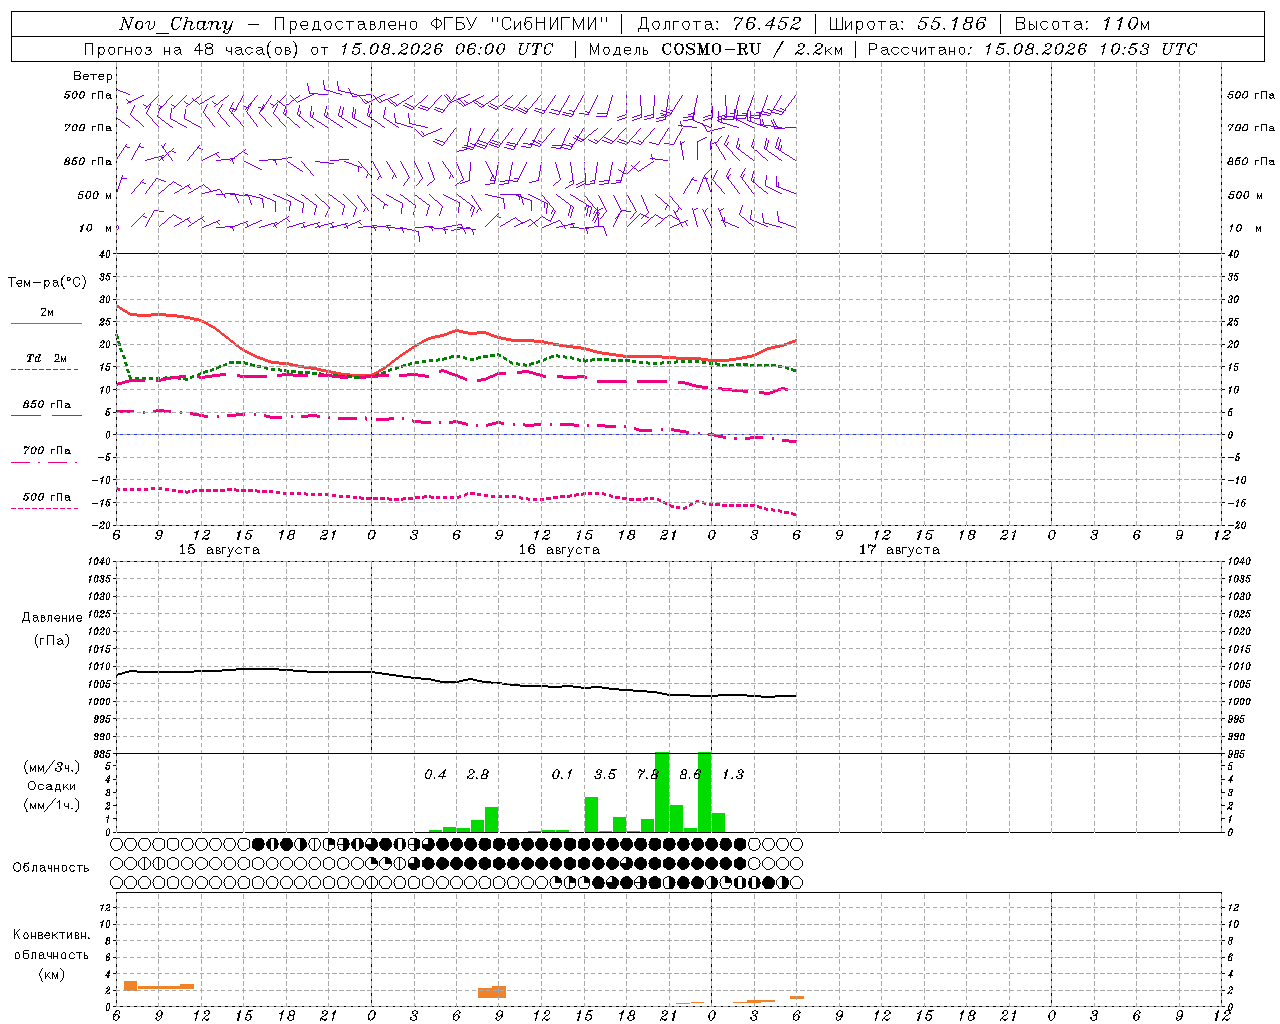Click the Облачность cloudiness label

(x=51, y=867)
